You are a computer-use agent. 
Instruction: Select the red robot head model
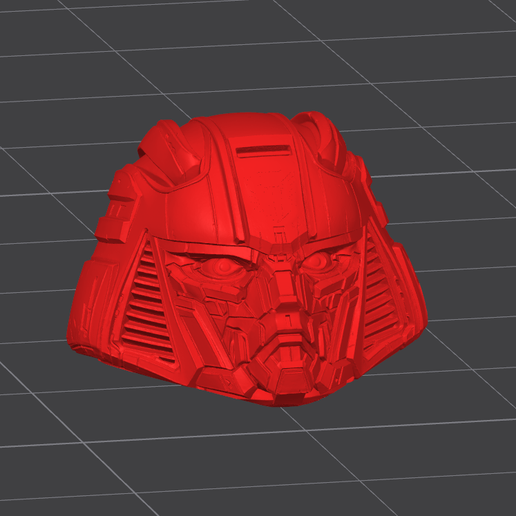247,260
